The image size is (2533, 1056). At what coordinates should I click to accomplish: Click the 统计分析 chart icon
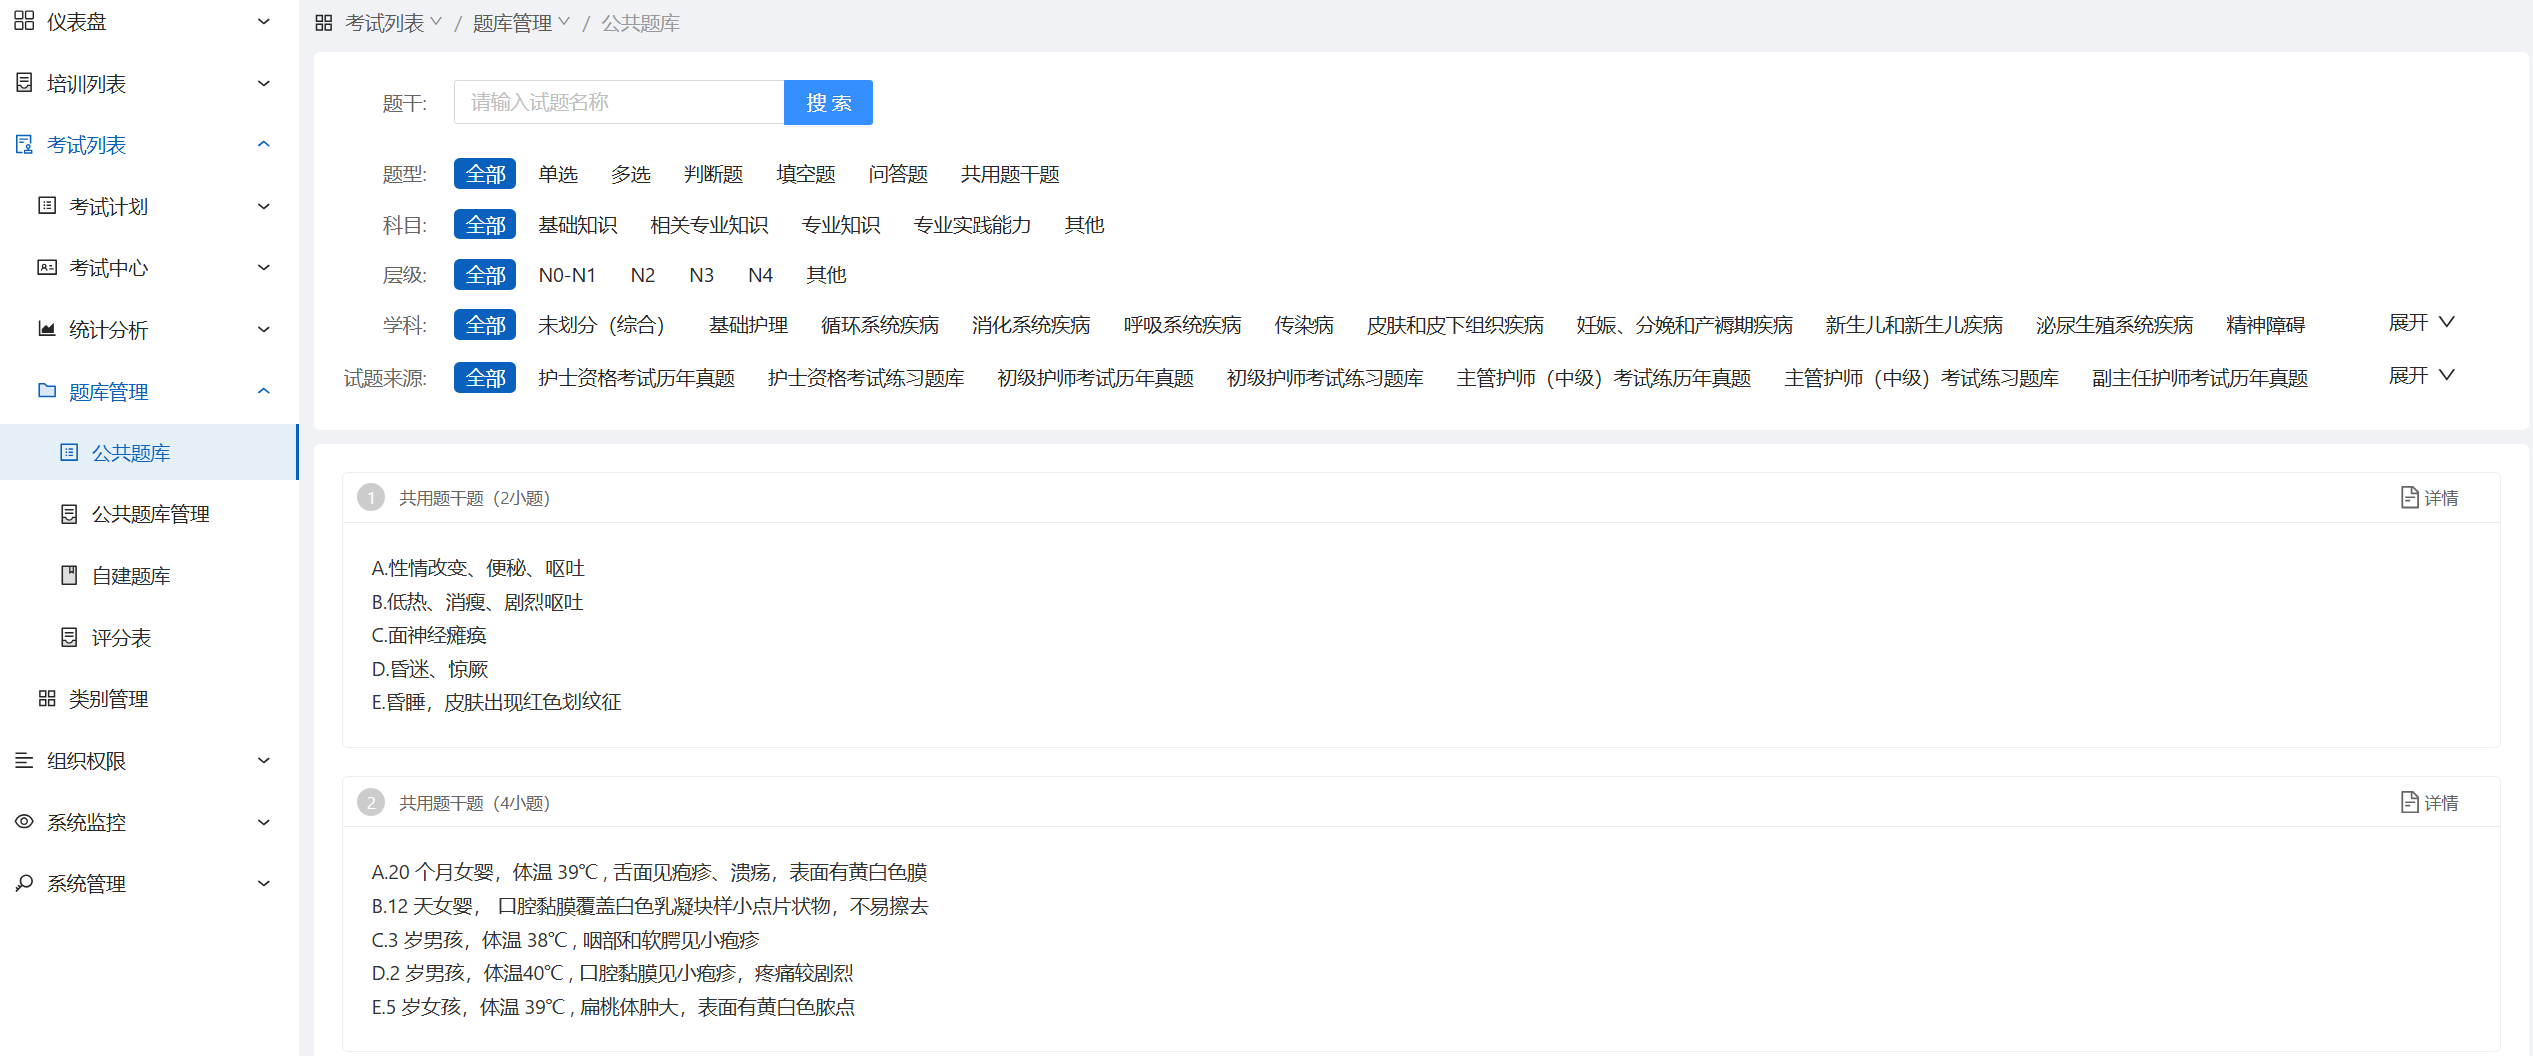[x=46, y=329]
